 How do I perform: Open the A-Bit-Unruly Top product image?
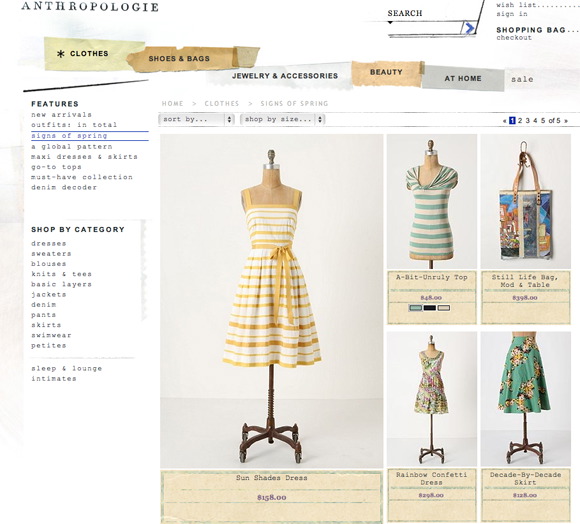click(x=432, y=202)
